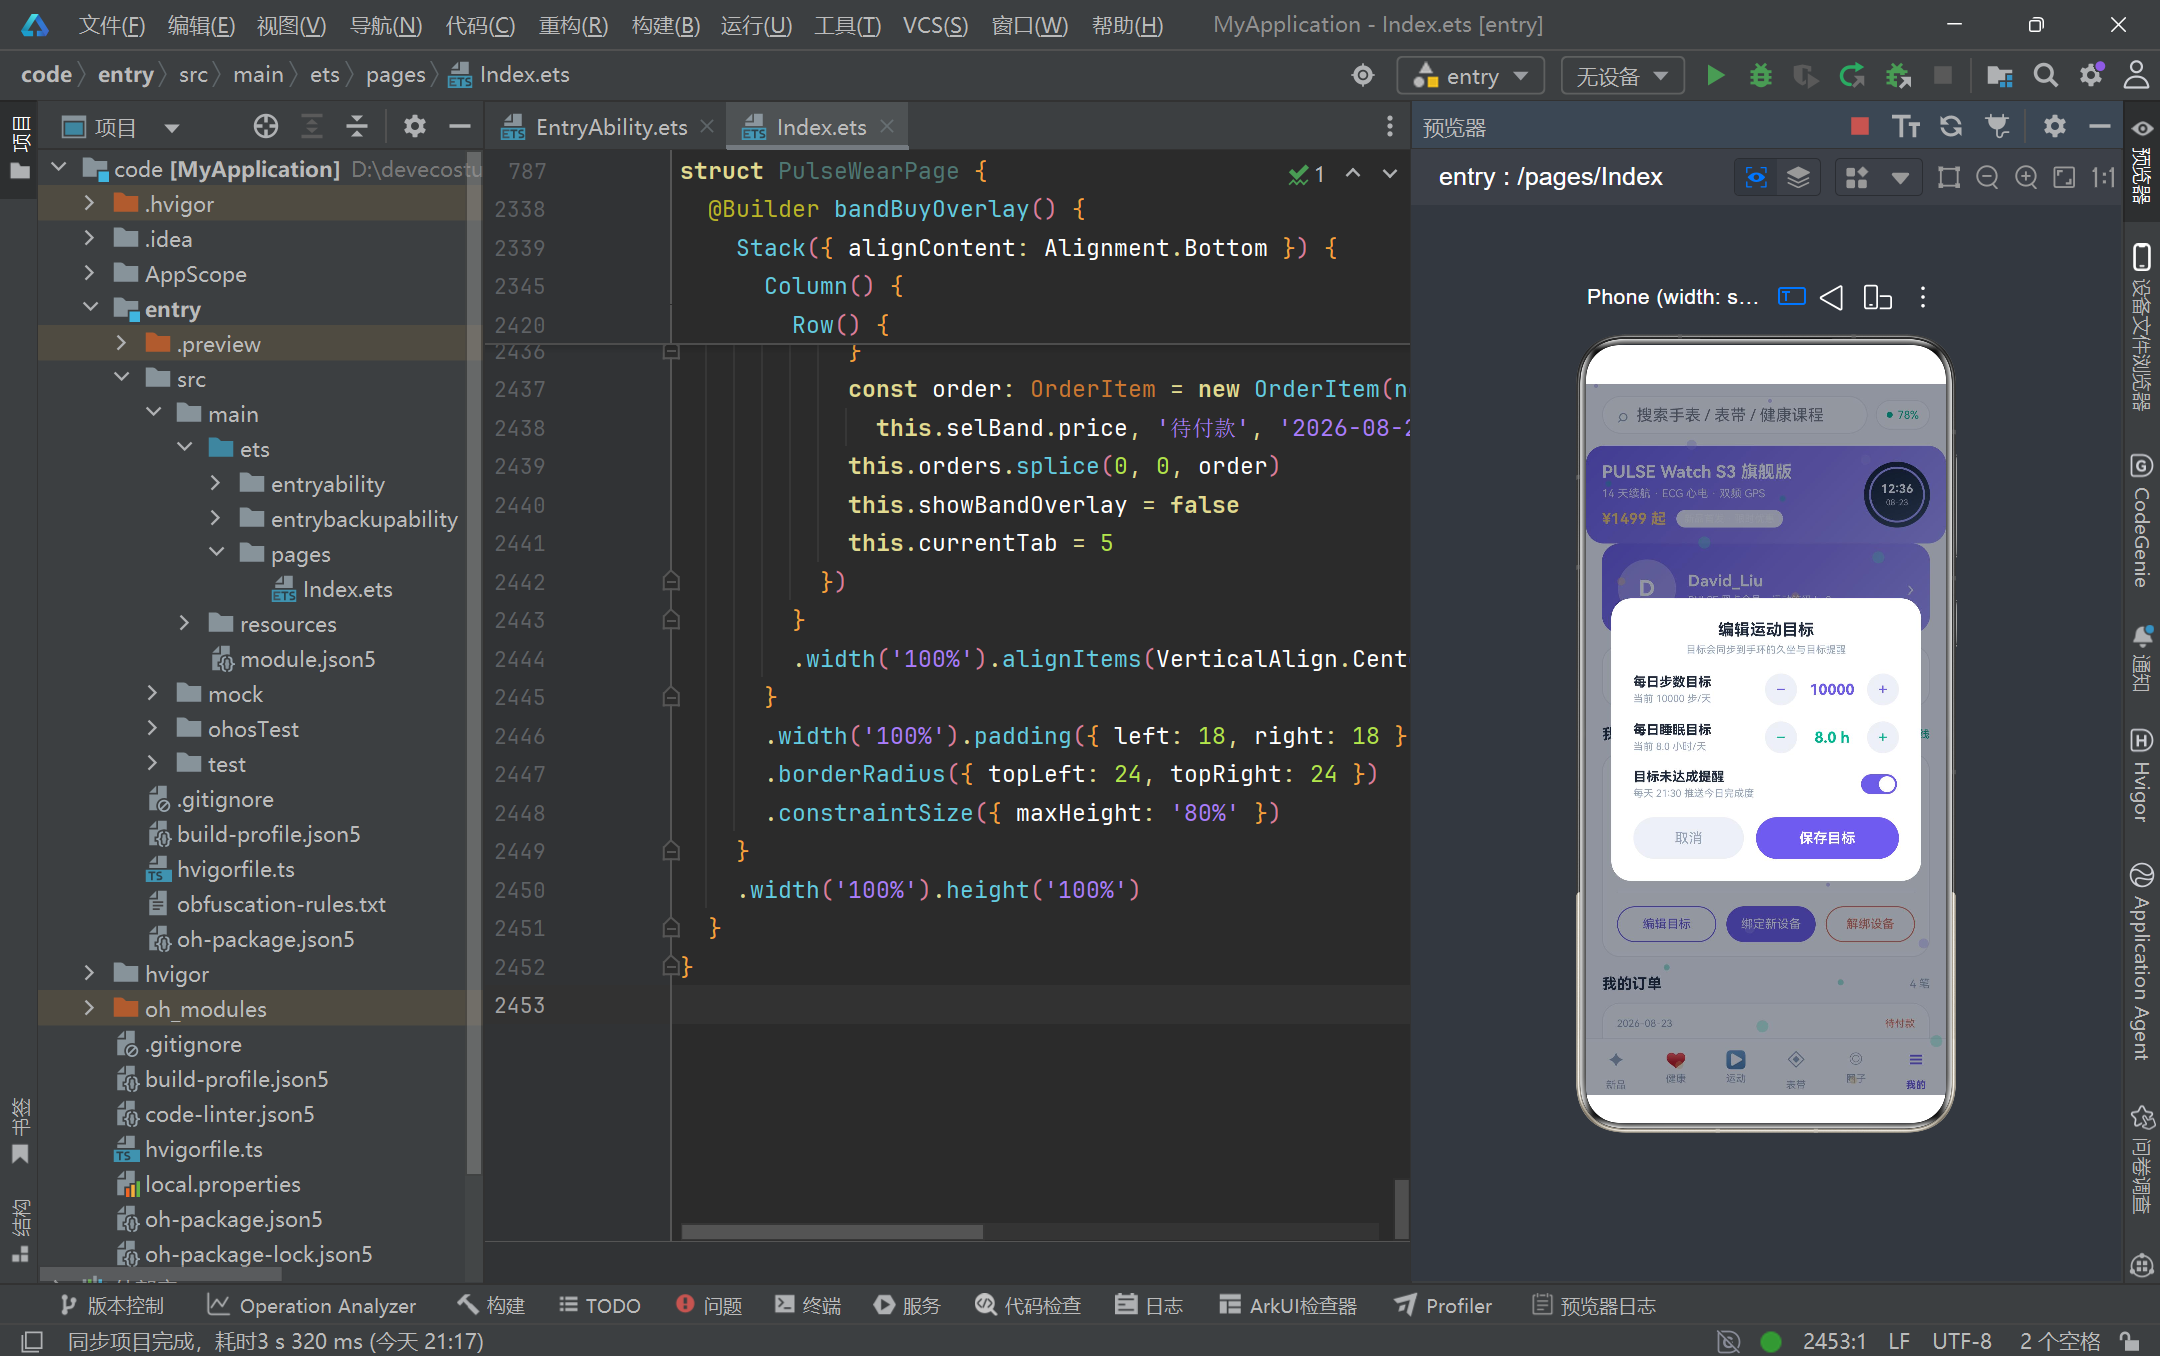Jump to next highlighted problem arrow
Image resolution: width=2160 pixels, height=1356 pixels.
tap(1390, 174)
